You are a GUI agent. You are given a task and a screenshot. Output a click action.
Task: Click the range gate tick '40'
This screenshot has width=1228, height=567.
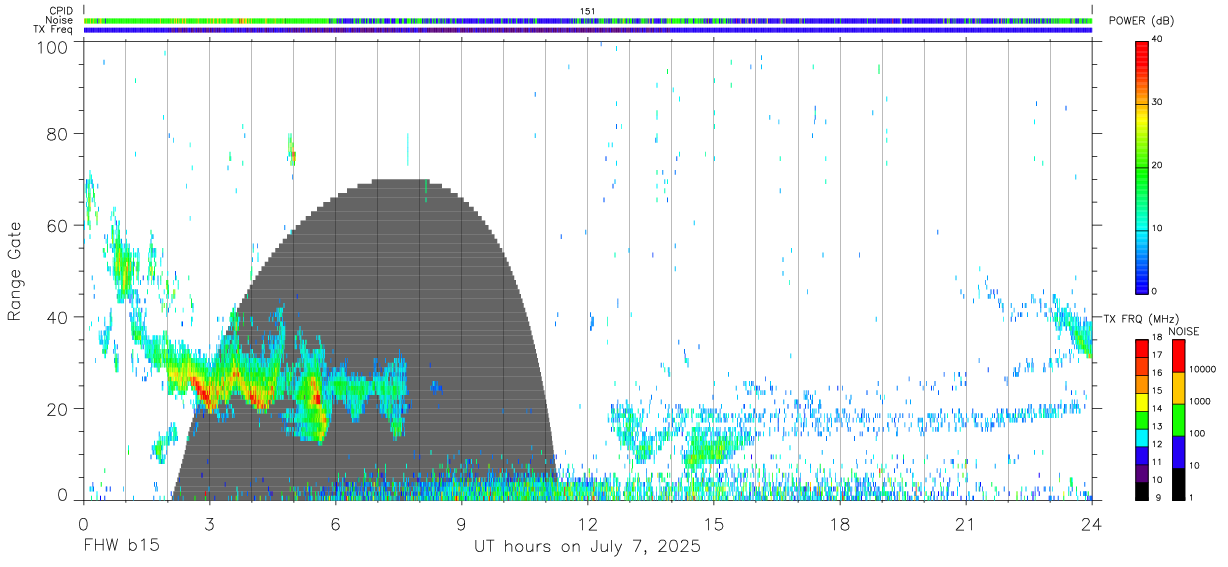tap(58, 317)
